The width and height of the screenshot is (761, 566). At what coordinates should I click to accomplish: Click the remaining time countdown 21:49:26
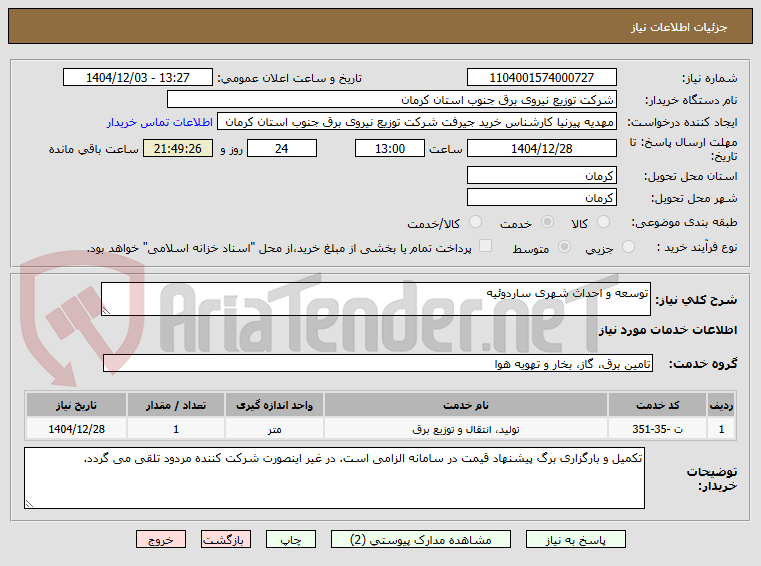178,149
